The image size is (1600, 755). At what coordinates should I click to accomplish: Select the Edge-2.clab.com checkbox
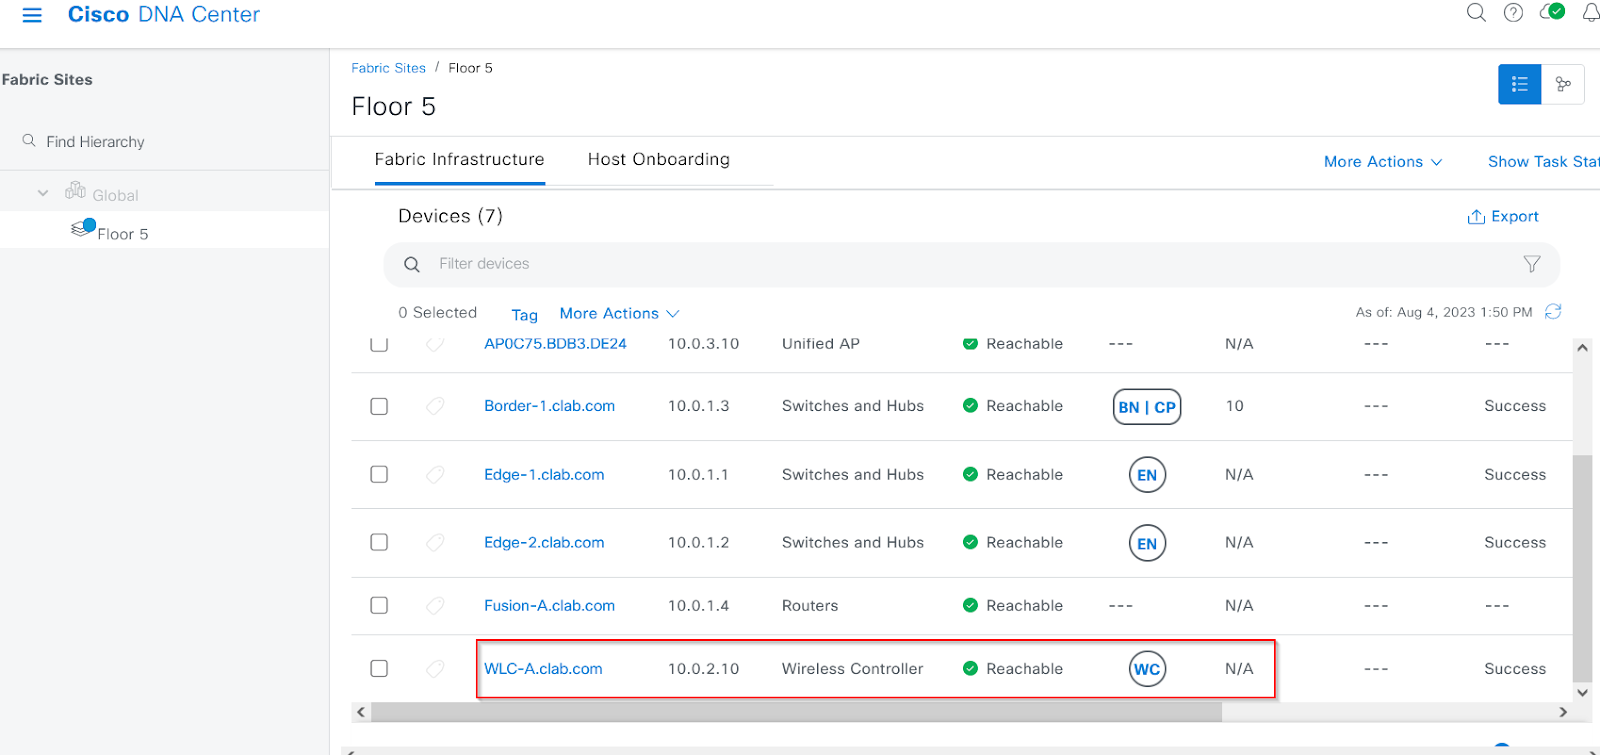tap(379, 542)
